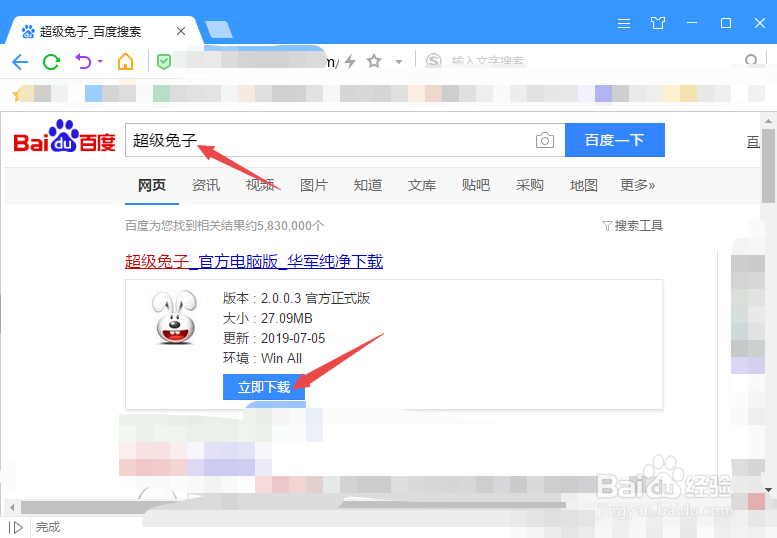
Task: Open a new tab next to the Baidu tab
Action: (219, 30)
